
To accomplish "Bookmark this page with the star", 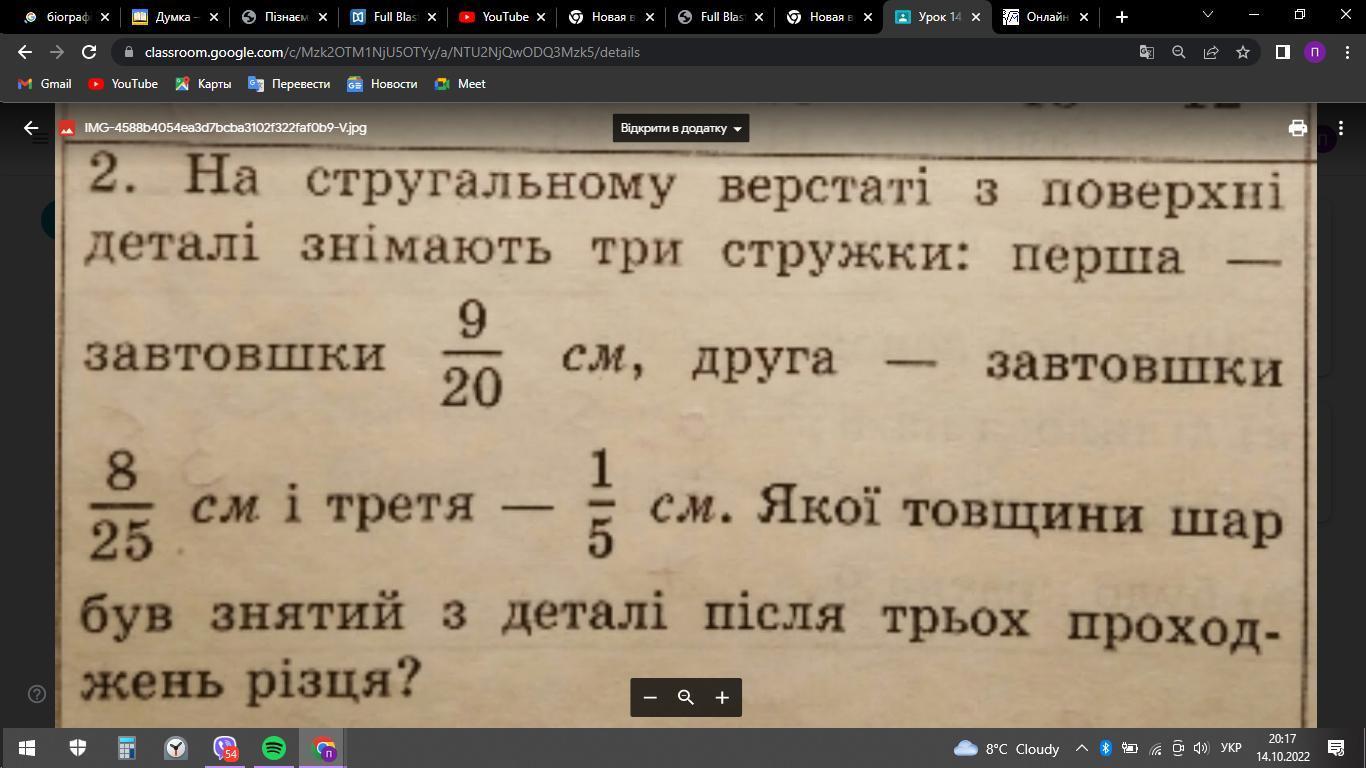I will coord(1243,52).
